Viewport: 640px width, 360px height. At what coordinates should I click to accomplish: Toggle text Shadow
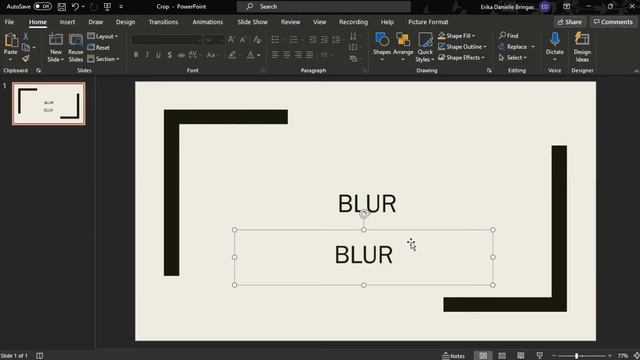(170, 55)
